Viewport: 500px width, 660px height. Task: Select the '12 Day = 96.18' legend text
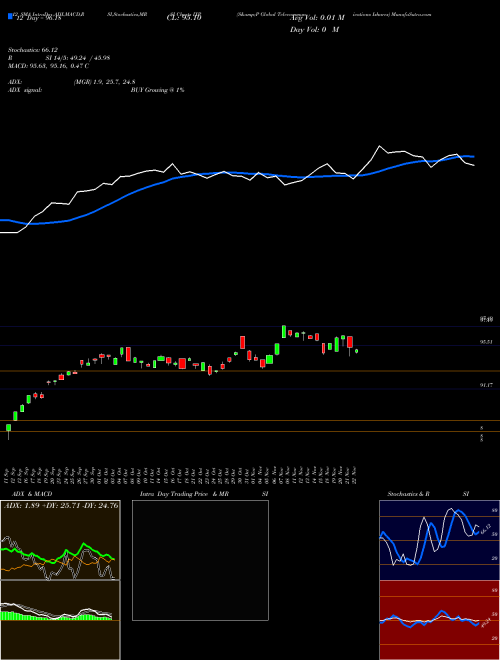[x=37, y=18]
